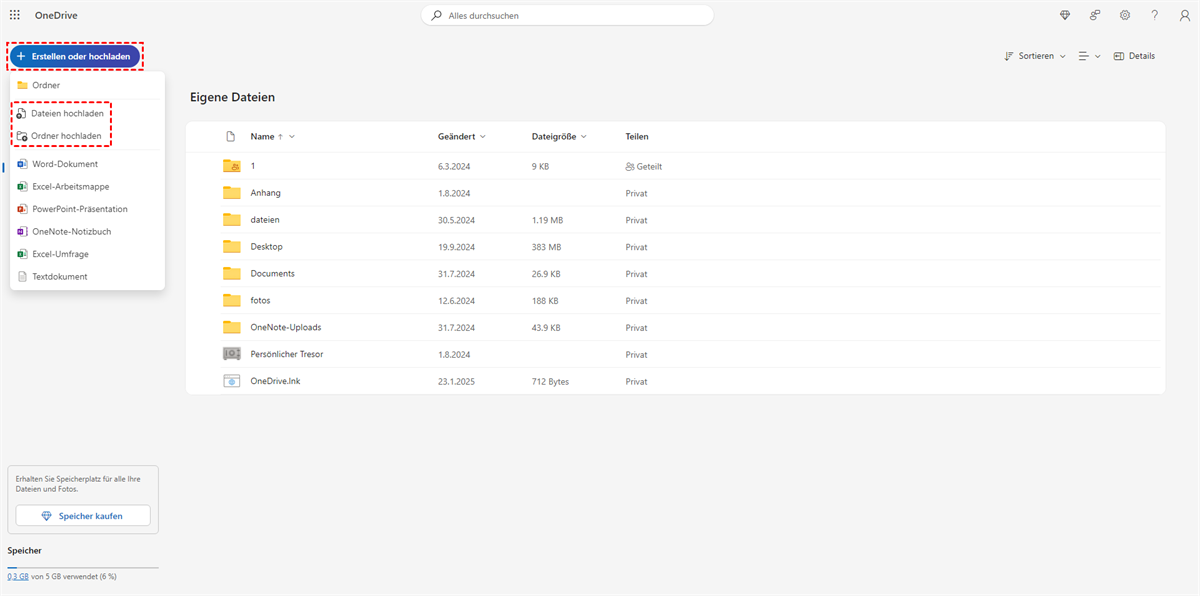Open the account profile icon
Screen dimensions: 1200x596
[x=1184, y=15]
